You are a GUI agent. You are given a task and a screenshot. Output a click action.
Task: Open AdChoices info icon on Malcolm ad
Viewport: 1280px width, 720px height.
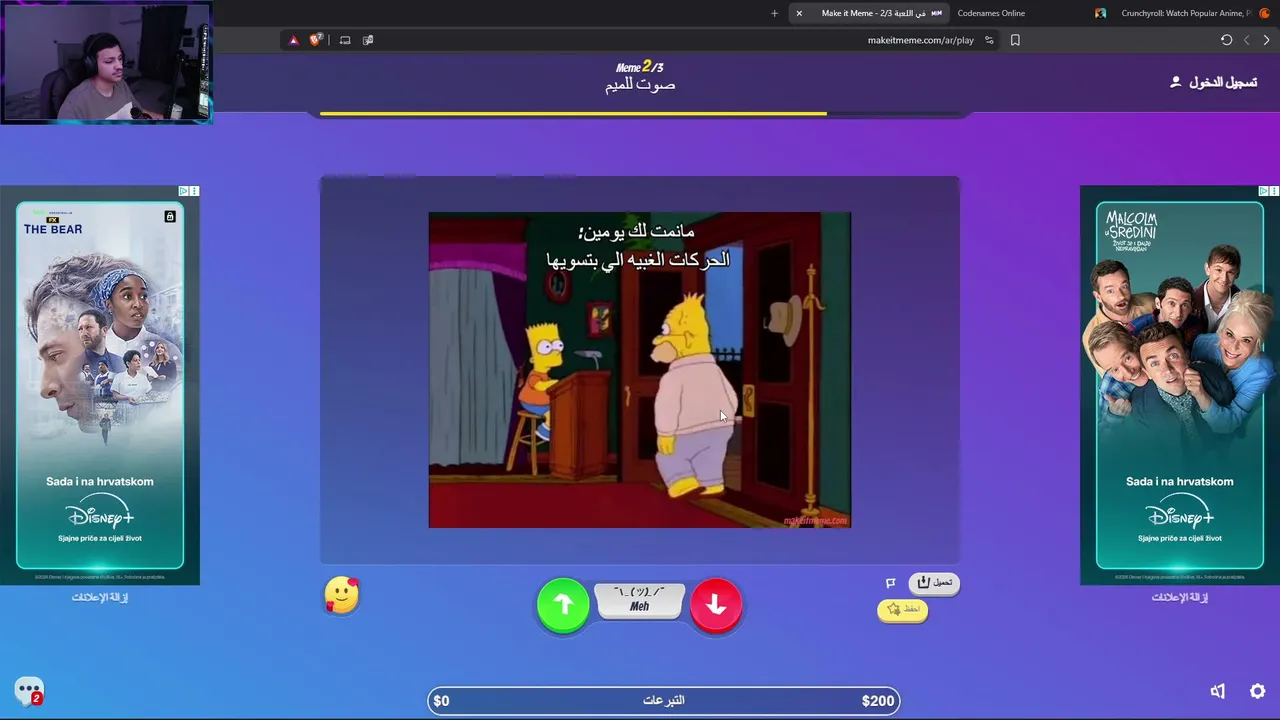click(1264, 191)
